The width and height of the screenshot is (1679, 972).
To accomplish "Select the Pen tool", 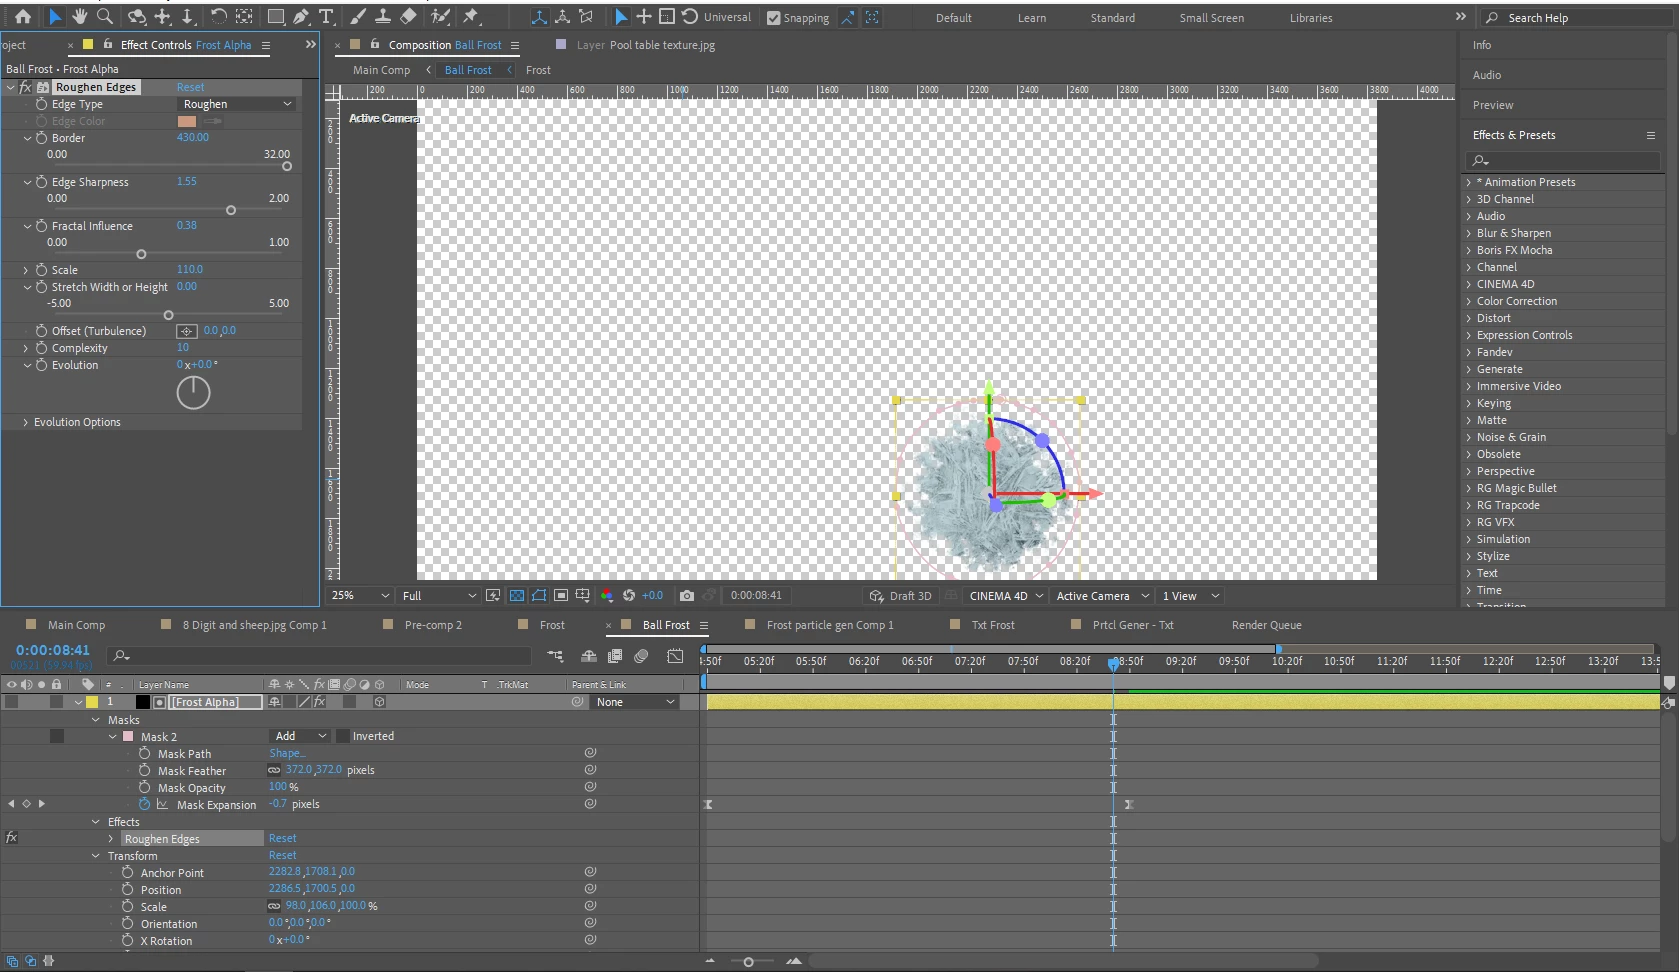I will click(301, 16).
